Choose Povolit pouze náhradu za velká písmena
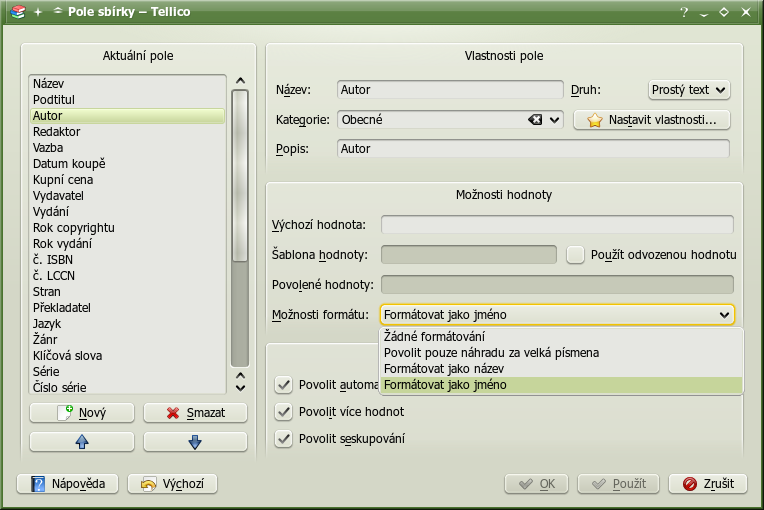Image resolution: width=764 pixels, height=510 pixels. click(561, 353)
